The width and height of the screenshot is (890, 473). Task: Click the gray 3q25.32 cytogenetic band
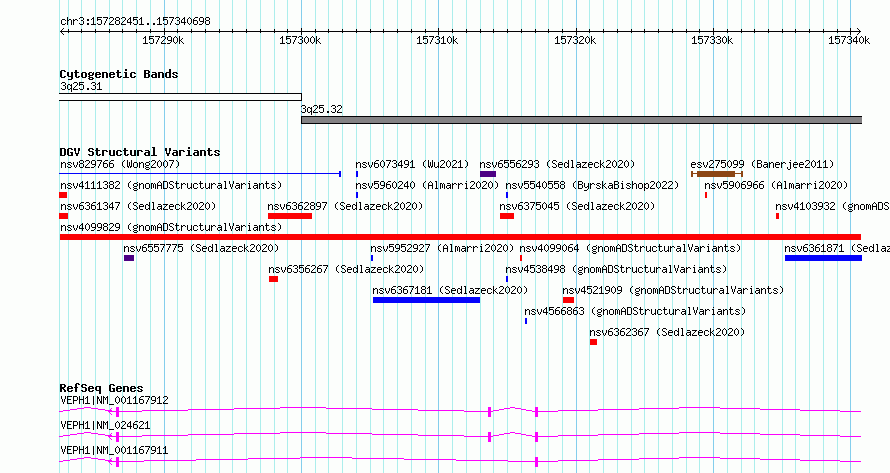pyautogui.click(x=581, y=120)
